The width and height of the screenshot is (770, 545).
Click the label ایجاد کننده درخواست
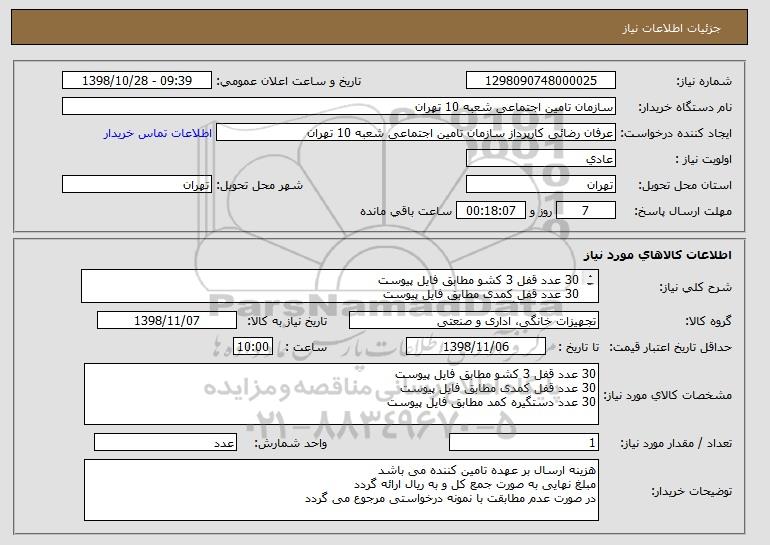tap(676, 134)
